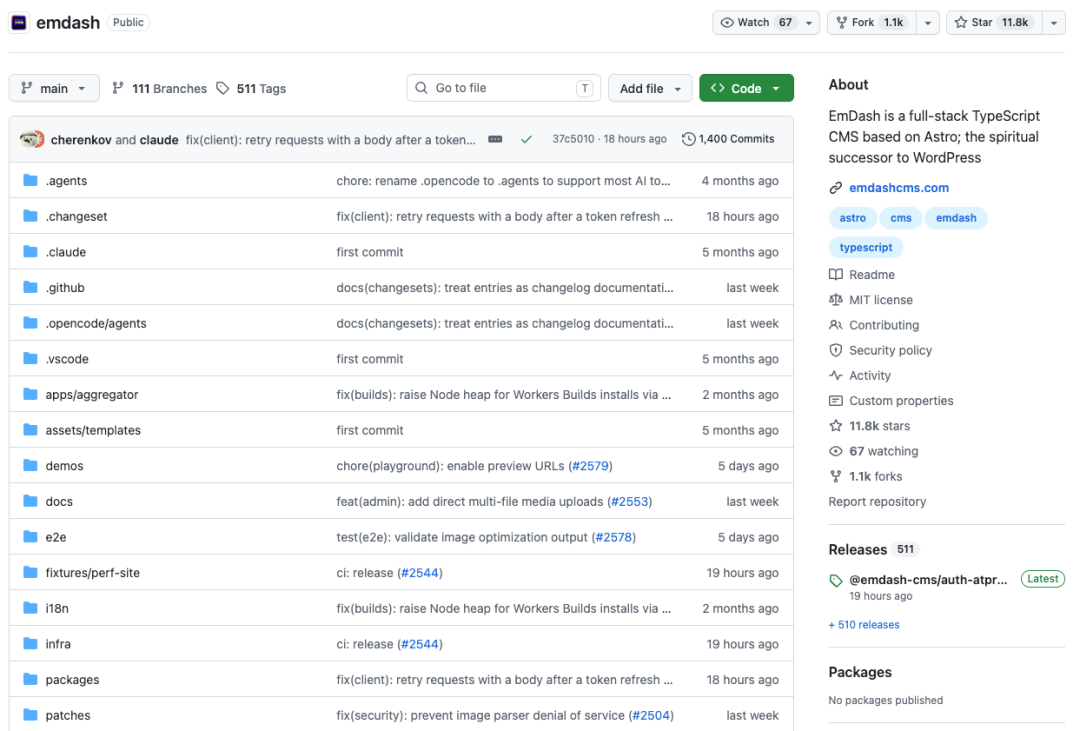Image resolution: width=1080 pixels, height=731 pixels.
Task: Open the assets/templates folder
Action: click(x=93, y=430)
